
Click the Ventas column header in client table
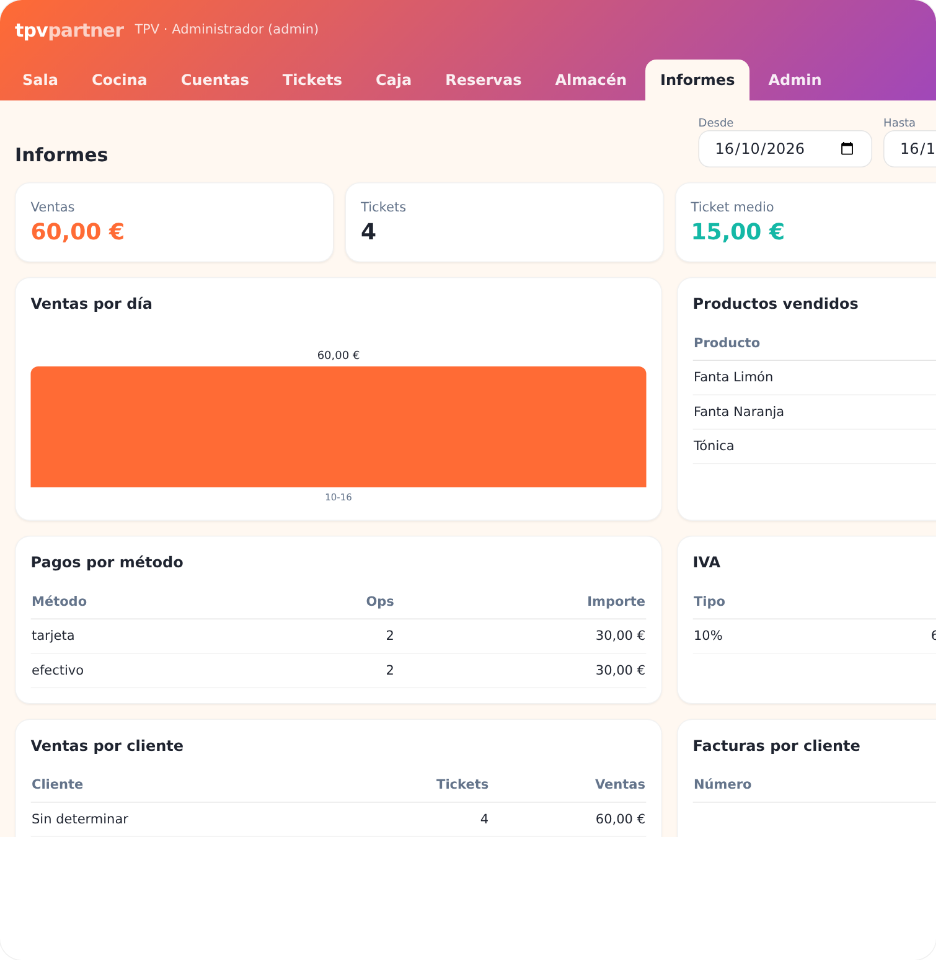620,784
